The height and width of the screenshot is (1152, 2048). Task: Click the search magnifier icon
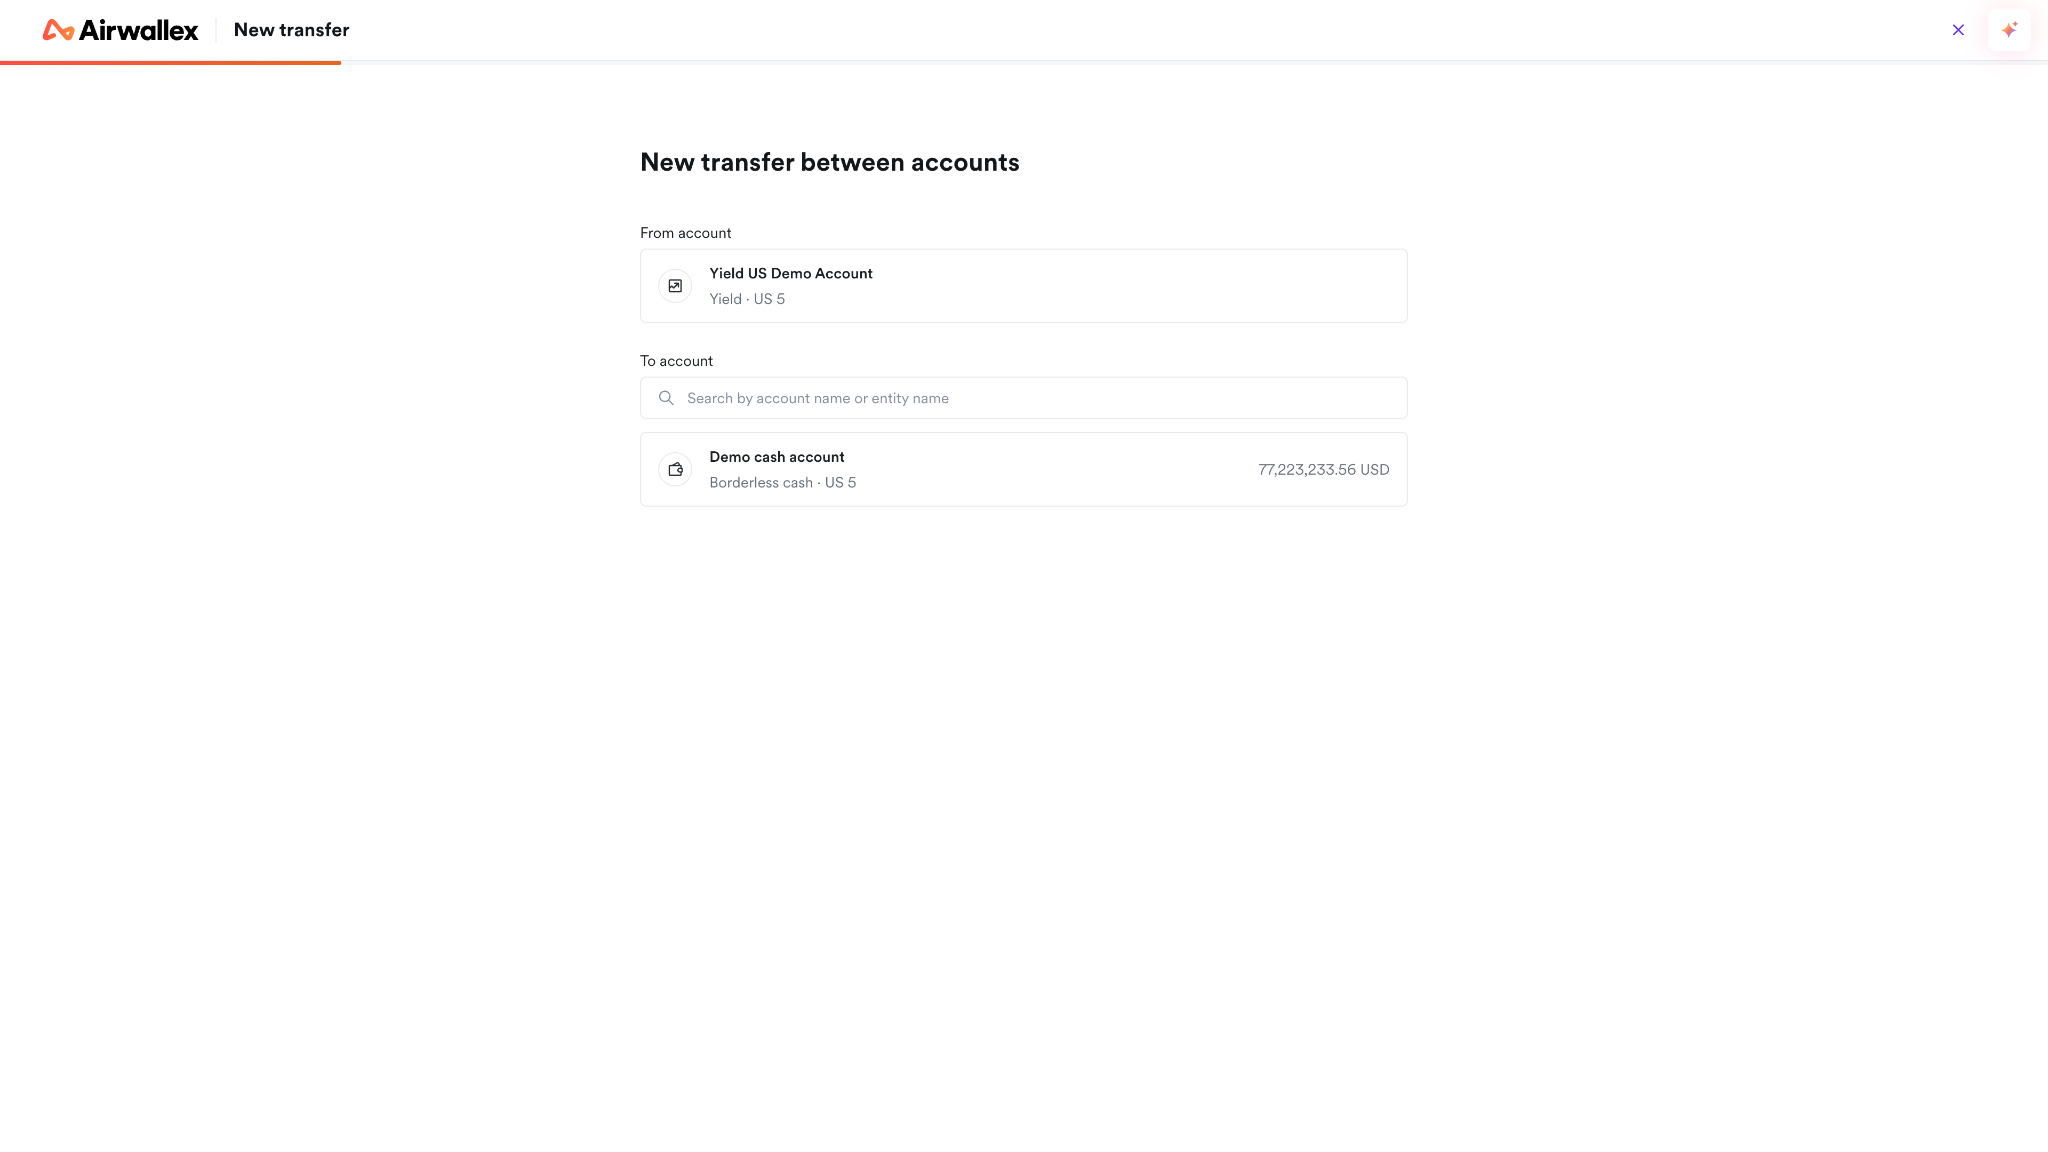[x=666, y=398]
